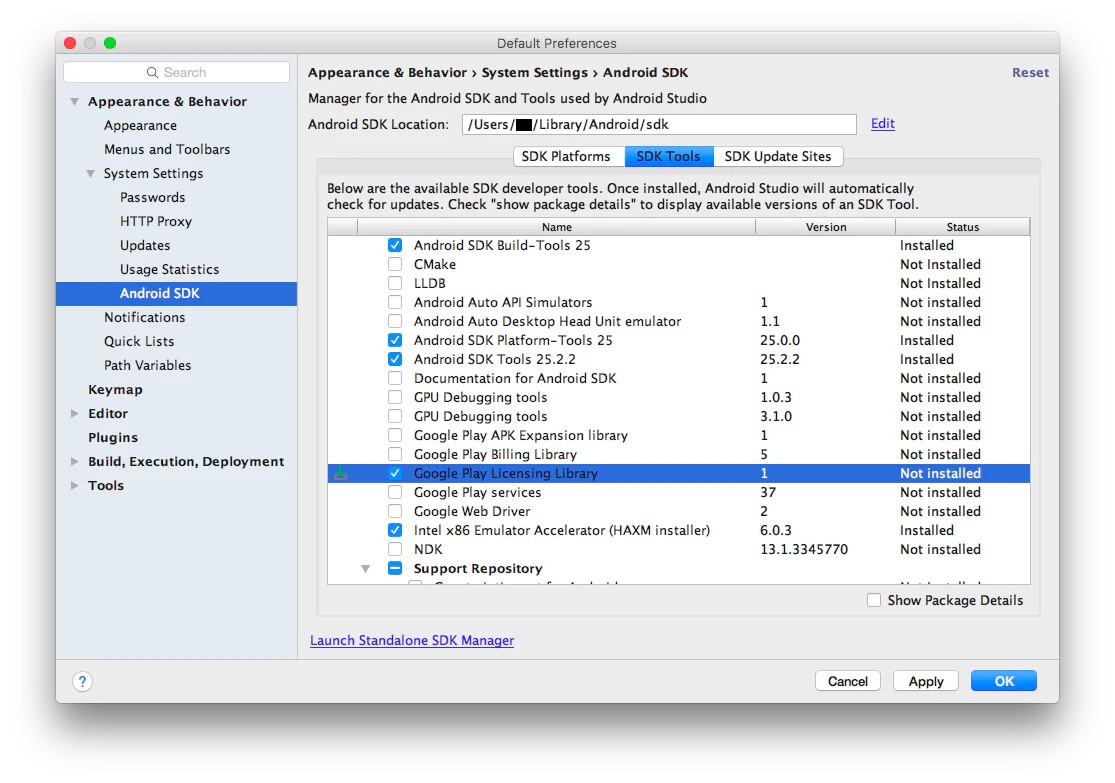Uncheck Android SDK Build-Tools 25
1115x783 pixels.
pos(395,245)
